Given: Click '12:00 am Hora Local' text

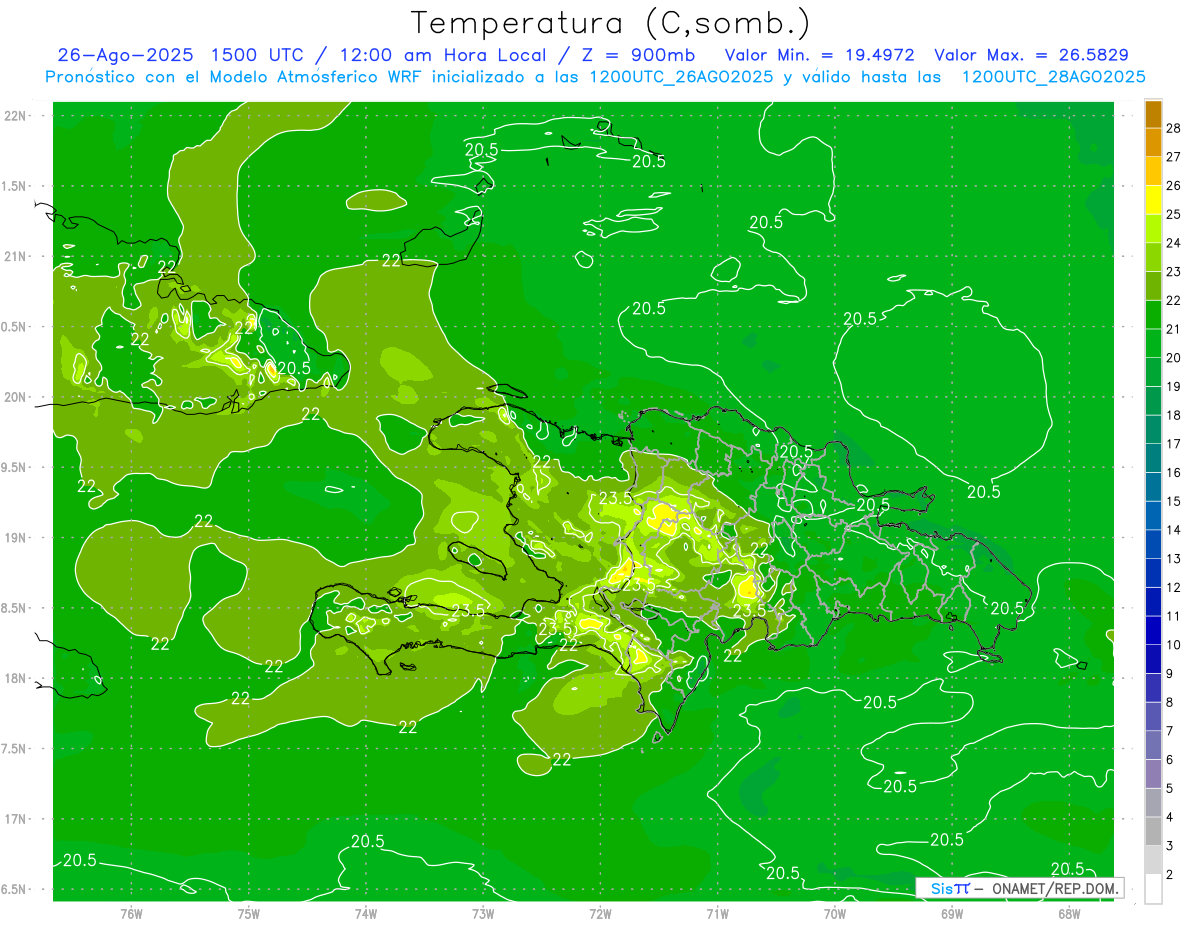Looking at the screenshot, I should coord(444,56).
